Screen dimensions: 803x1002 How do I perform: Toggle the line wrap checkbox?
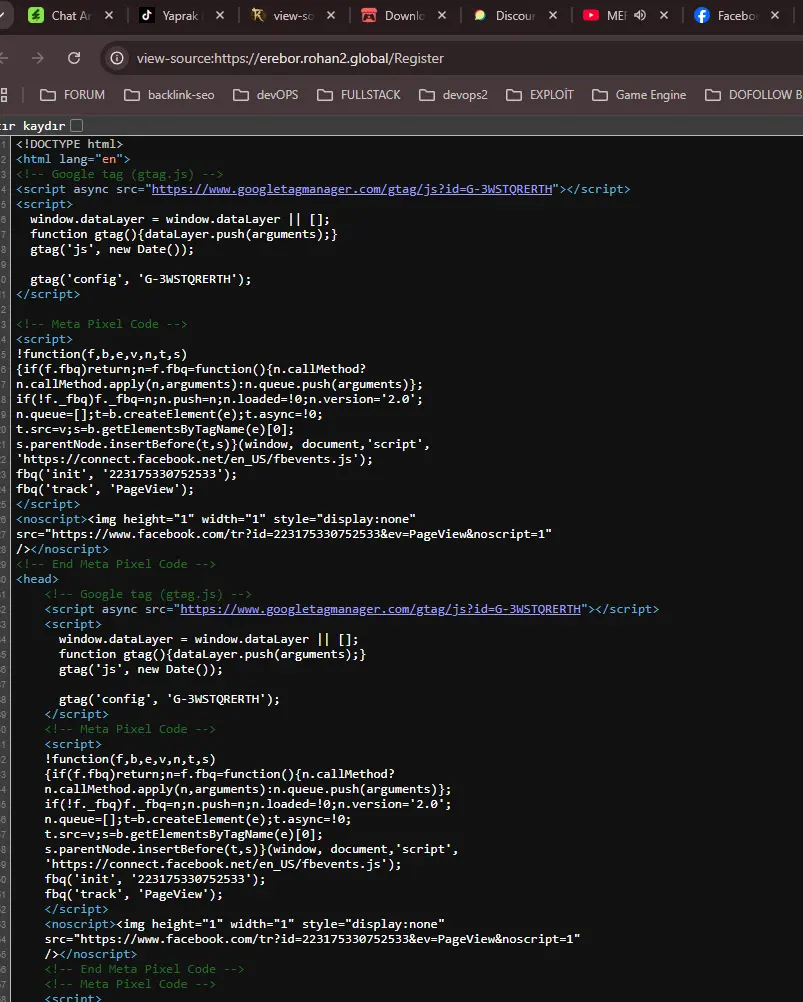76,125
